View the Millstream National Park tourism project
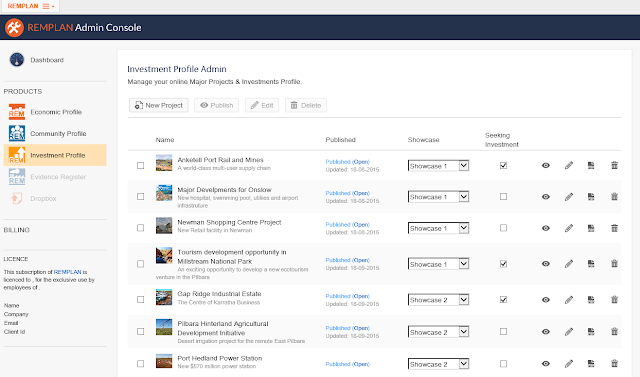This screenshot has width=640, height=377. click(x=546, y=264)
